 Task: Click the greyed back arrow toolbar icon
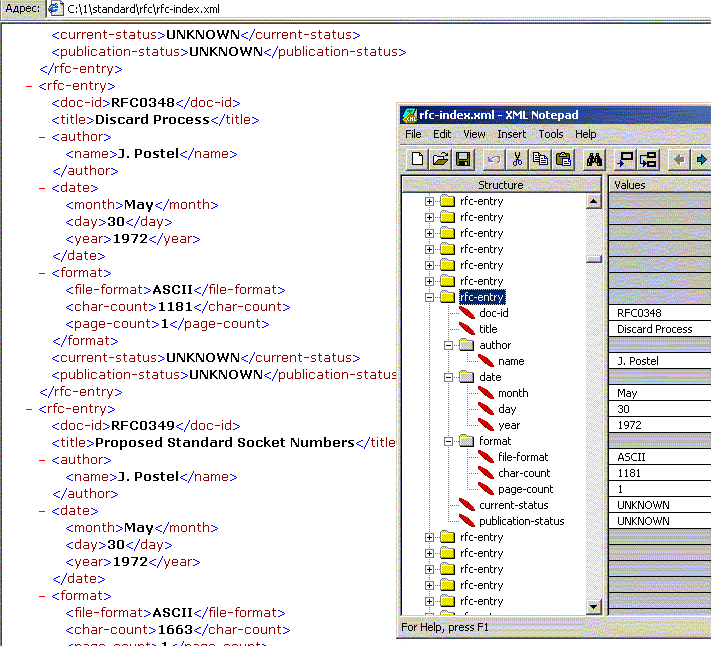point(679,159)
